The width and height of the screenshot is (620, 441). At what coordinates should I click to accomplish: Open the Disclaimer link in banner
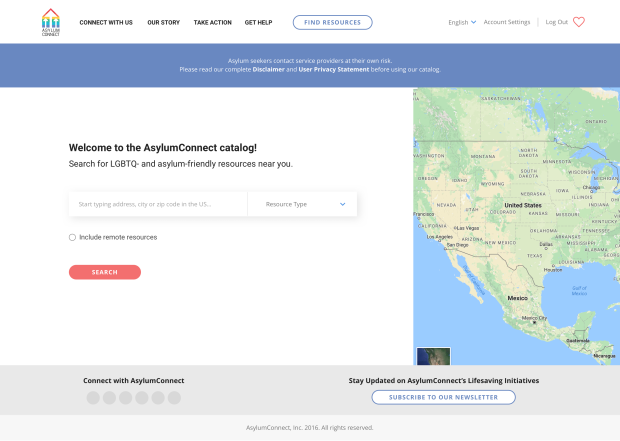click(268, 70)
